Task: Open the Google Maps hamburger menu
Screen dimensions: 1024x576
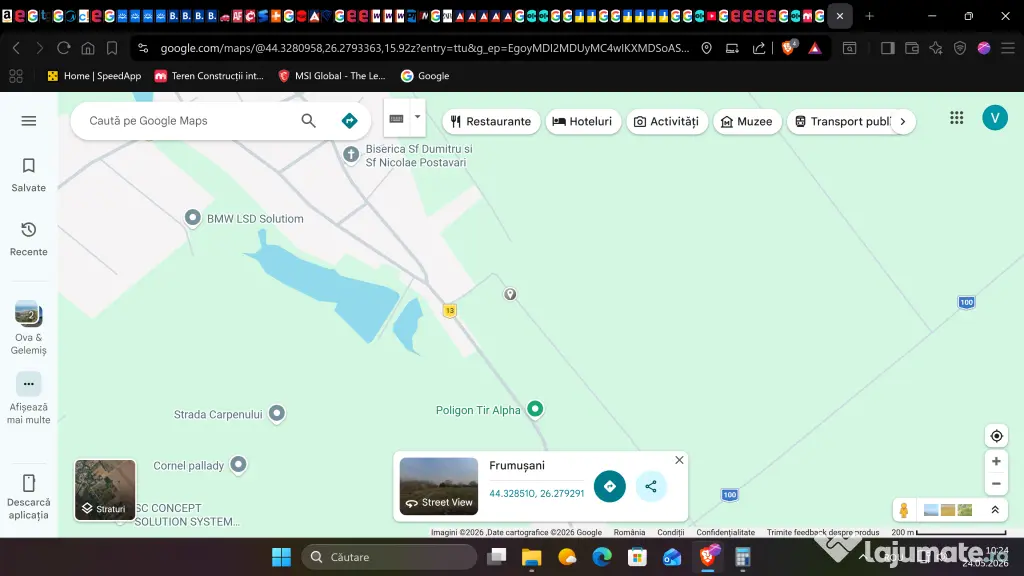Action: (29, 121)
